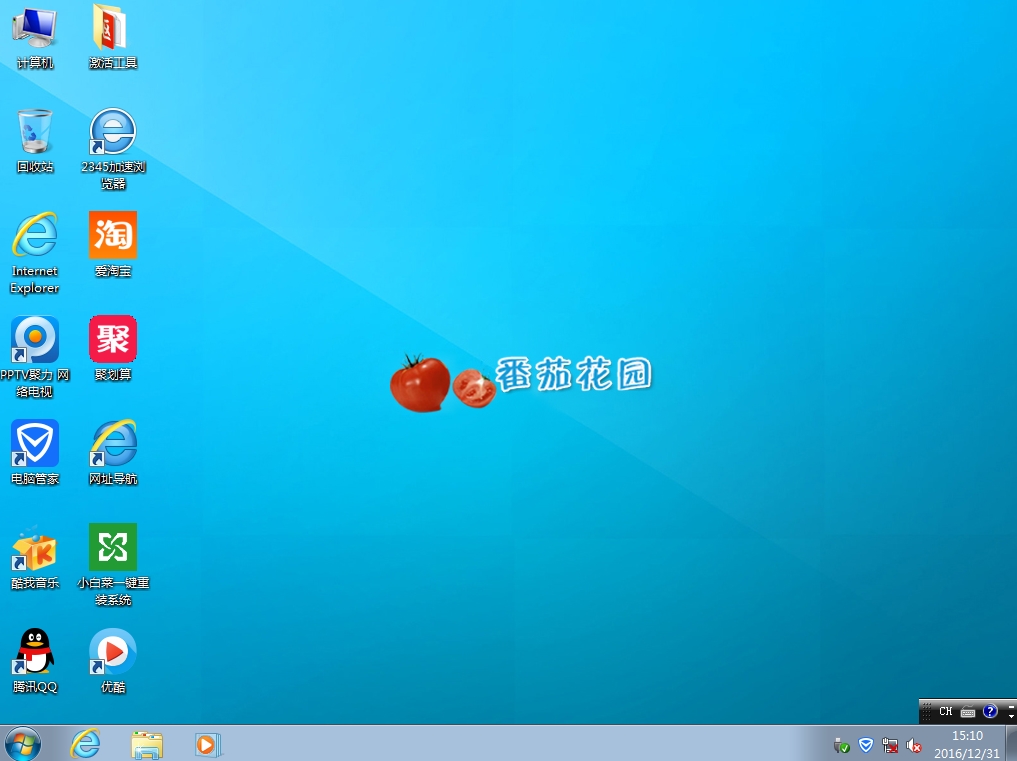Screen dimensions: 1017x761
Task: Open the 优酷 video shortcut
Action: click(113, 660)
